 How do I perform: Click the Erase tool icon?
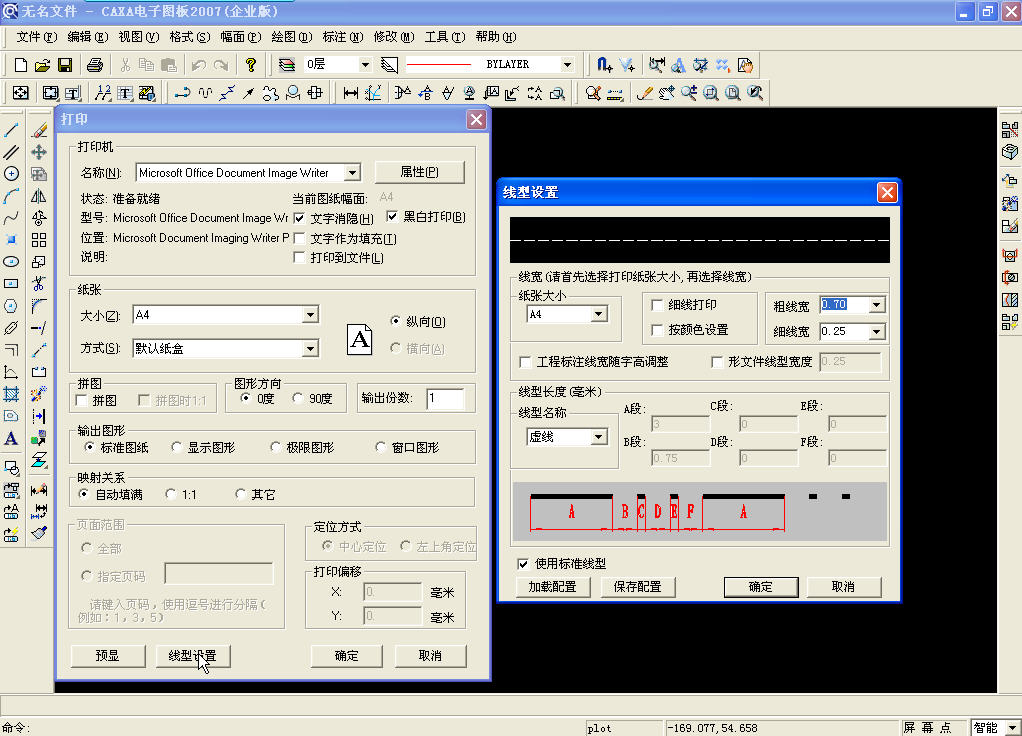[x=39, y=130]
